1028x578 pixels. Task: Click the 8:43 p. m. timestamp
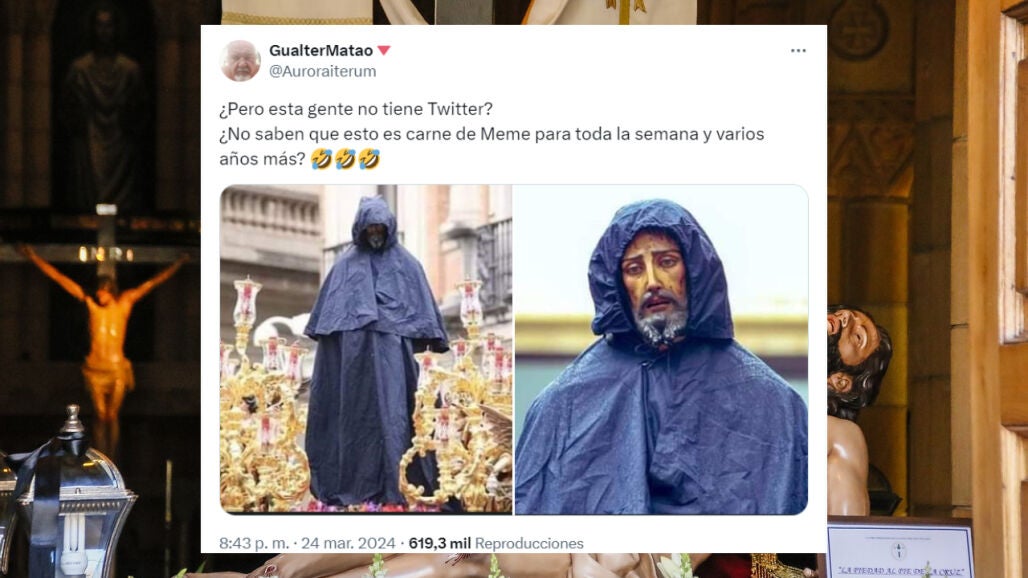[x=254, y=543]
